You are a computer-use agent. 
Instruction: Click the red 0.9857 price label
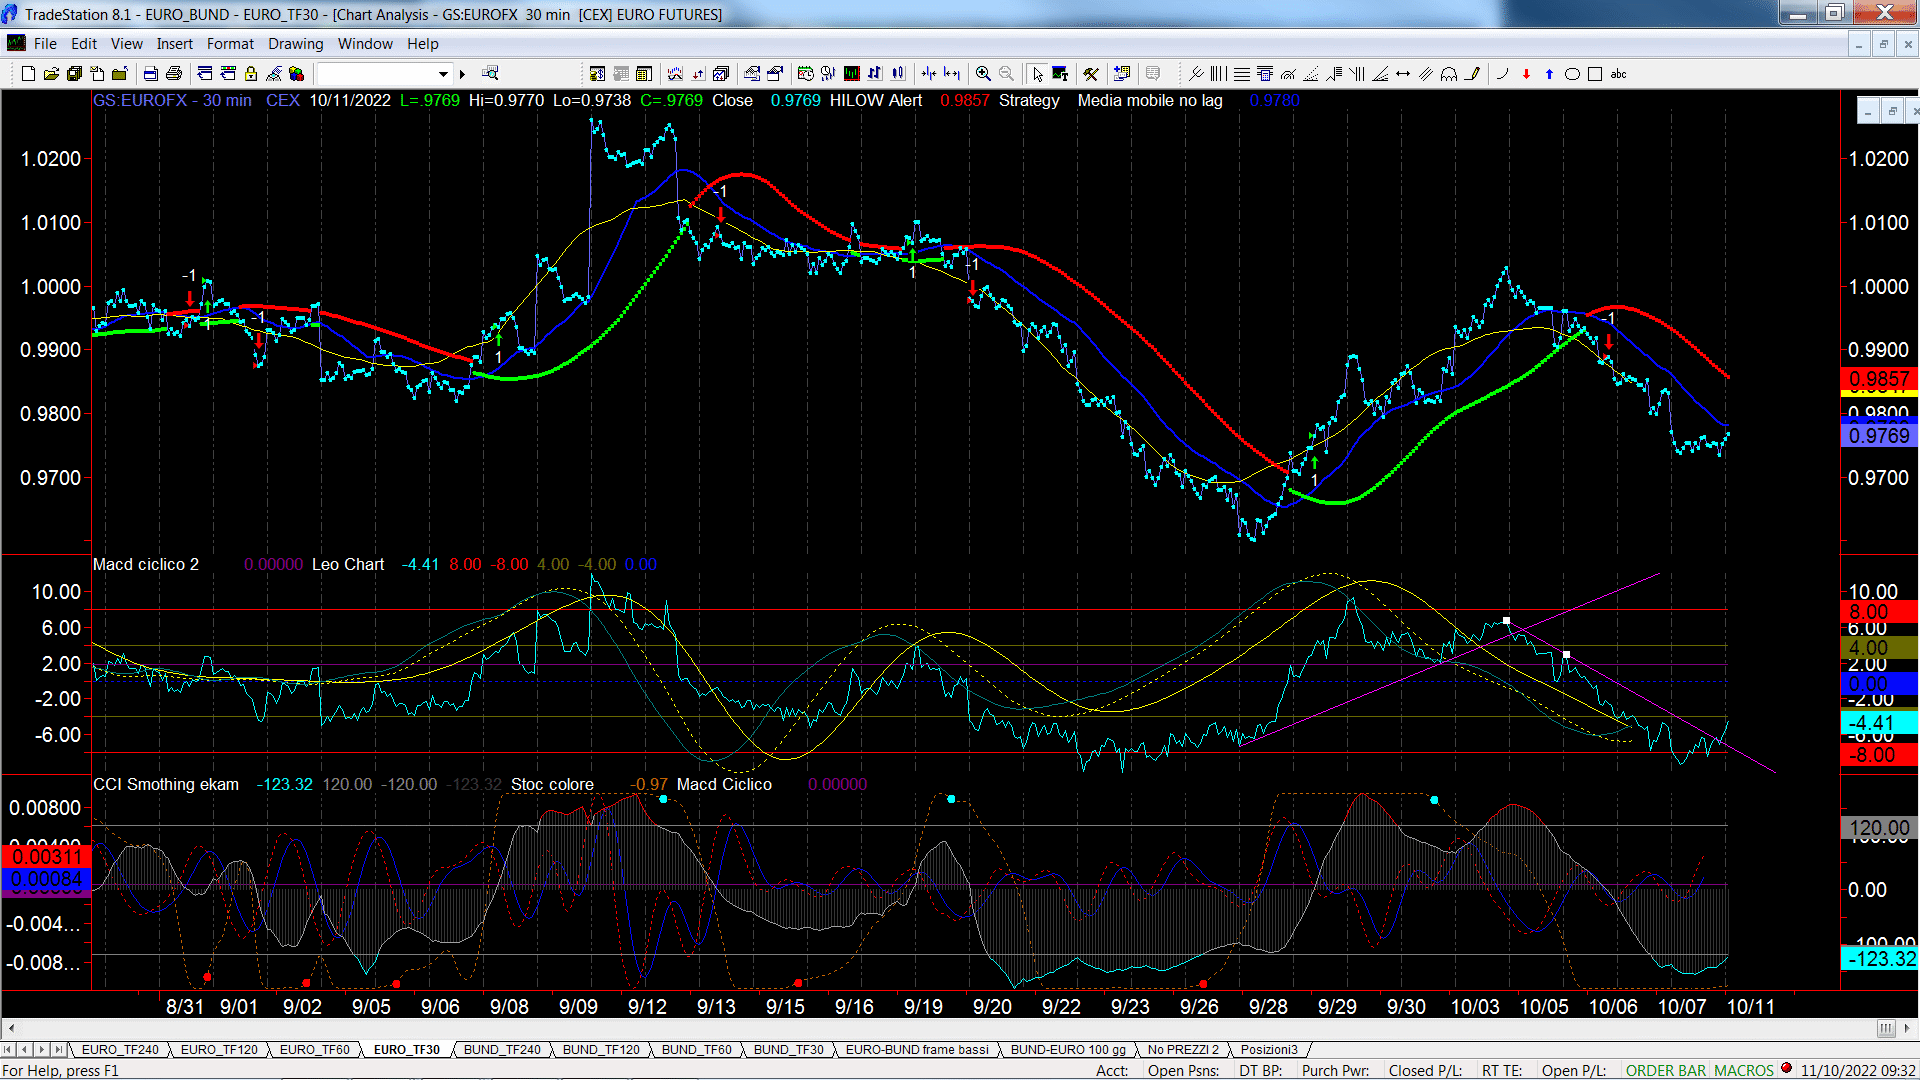(1879, 379)
